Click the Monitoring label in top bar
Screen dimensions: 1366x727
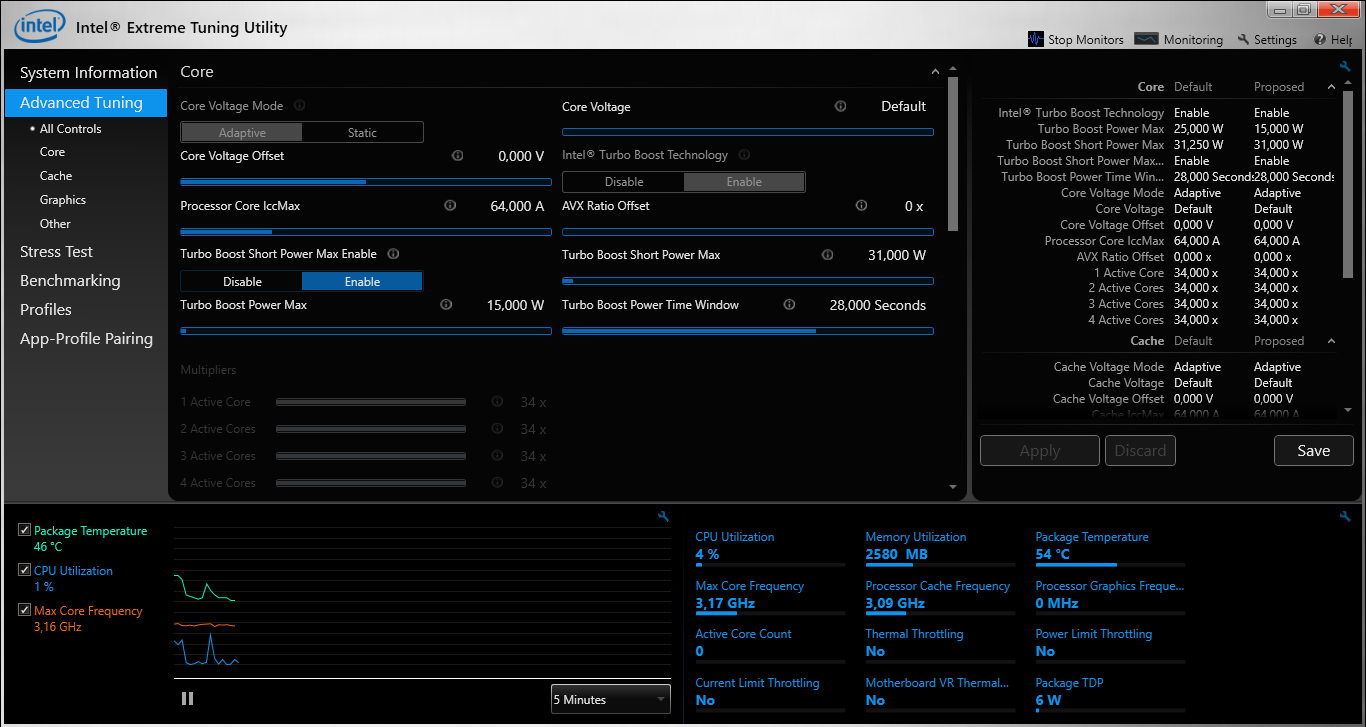tap(1193, 40)
